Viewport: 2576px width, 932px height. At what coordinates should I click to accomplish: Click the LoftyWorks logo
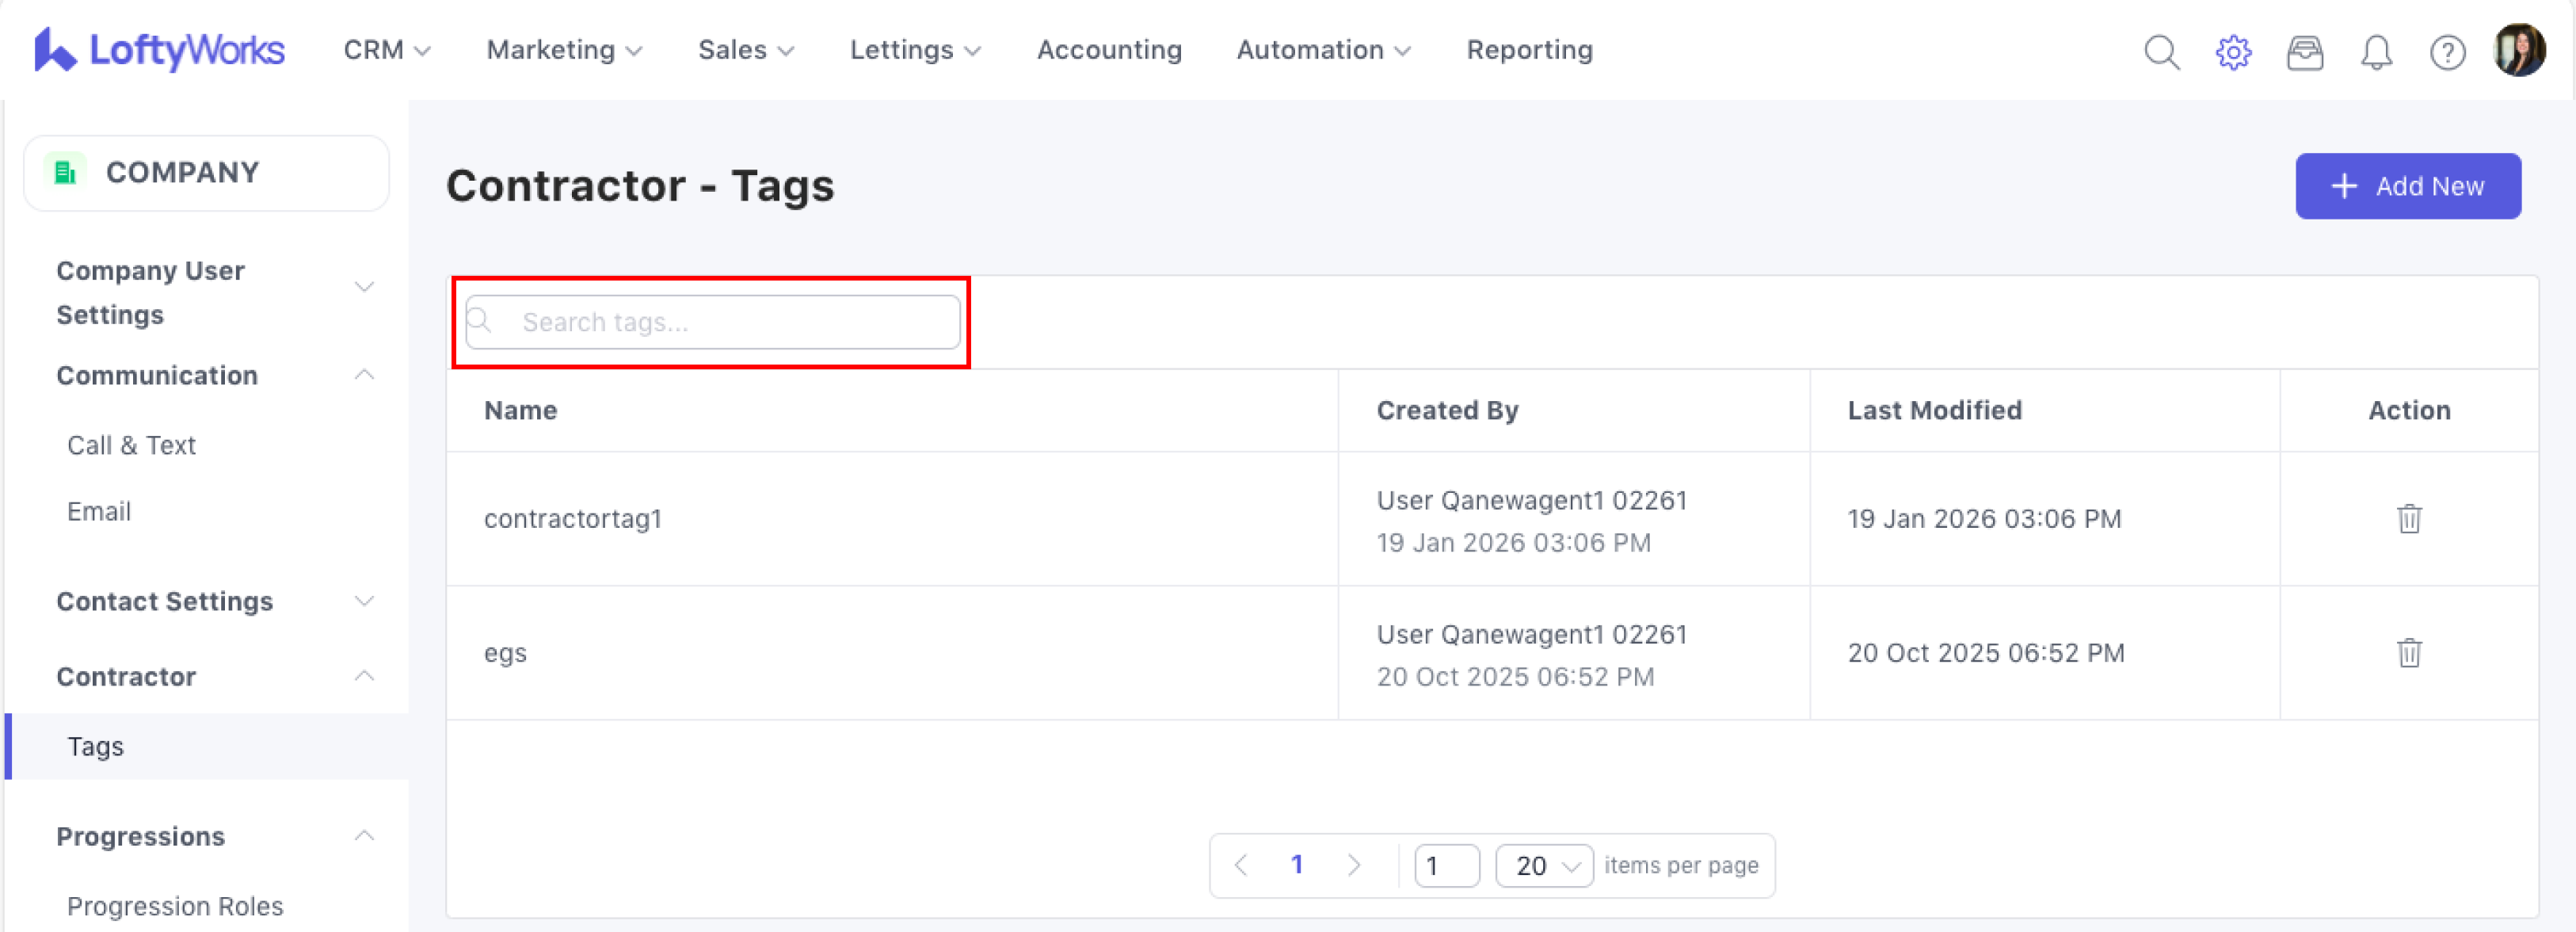[160, 50]
